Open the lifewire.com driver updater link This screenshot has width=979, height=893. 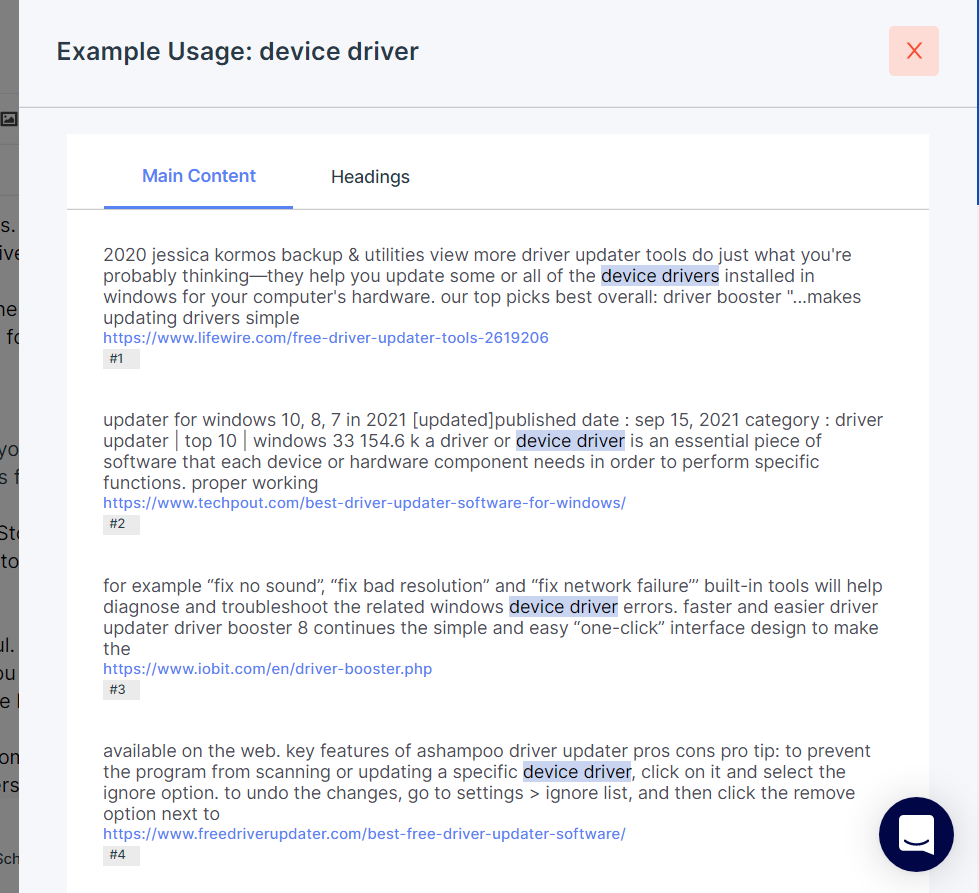pos(326,338)
